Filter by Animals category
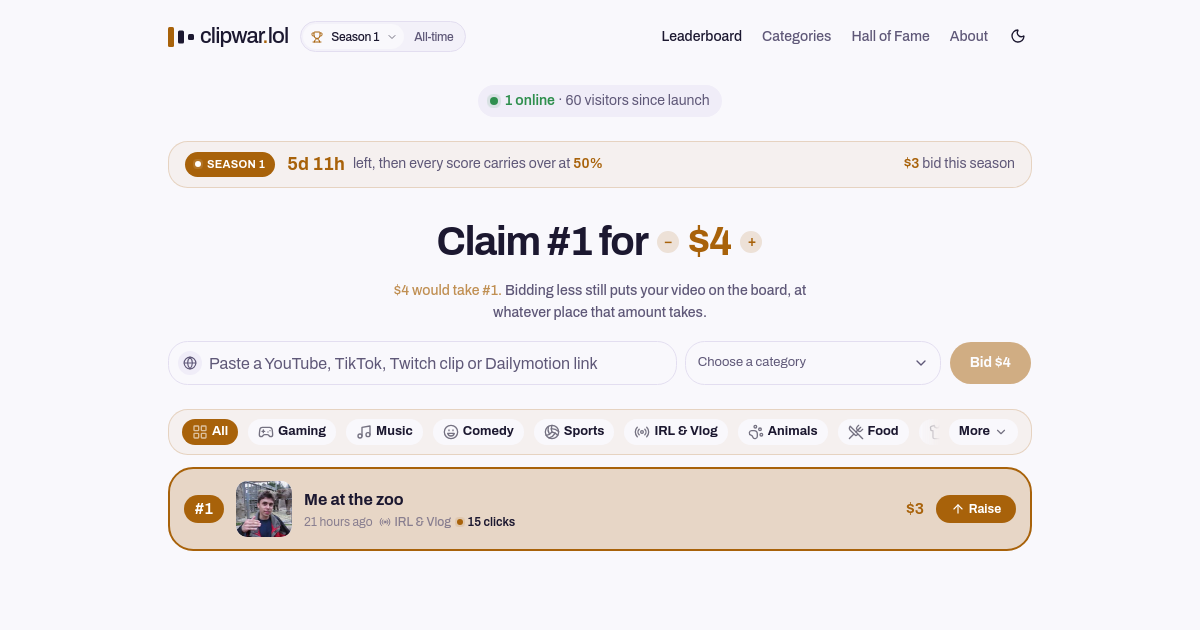This screenshot has height=630, width=1200. coord(783,431)
